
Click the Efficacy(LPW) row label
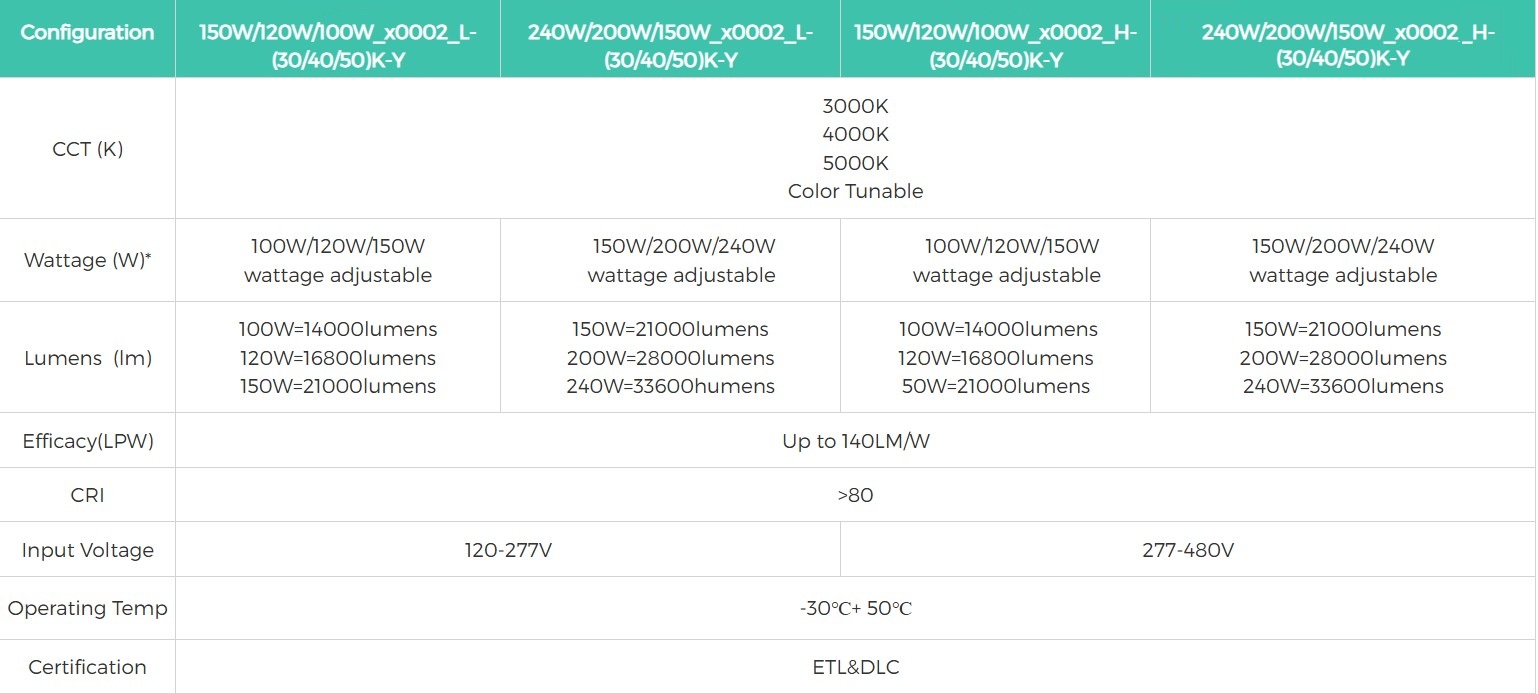[x=87, y=441]
